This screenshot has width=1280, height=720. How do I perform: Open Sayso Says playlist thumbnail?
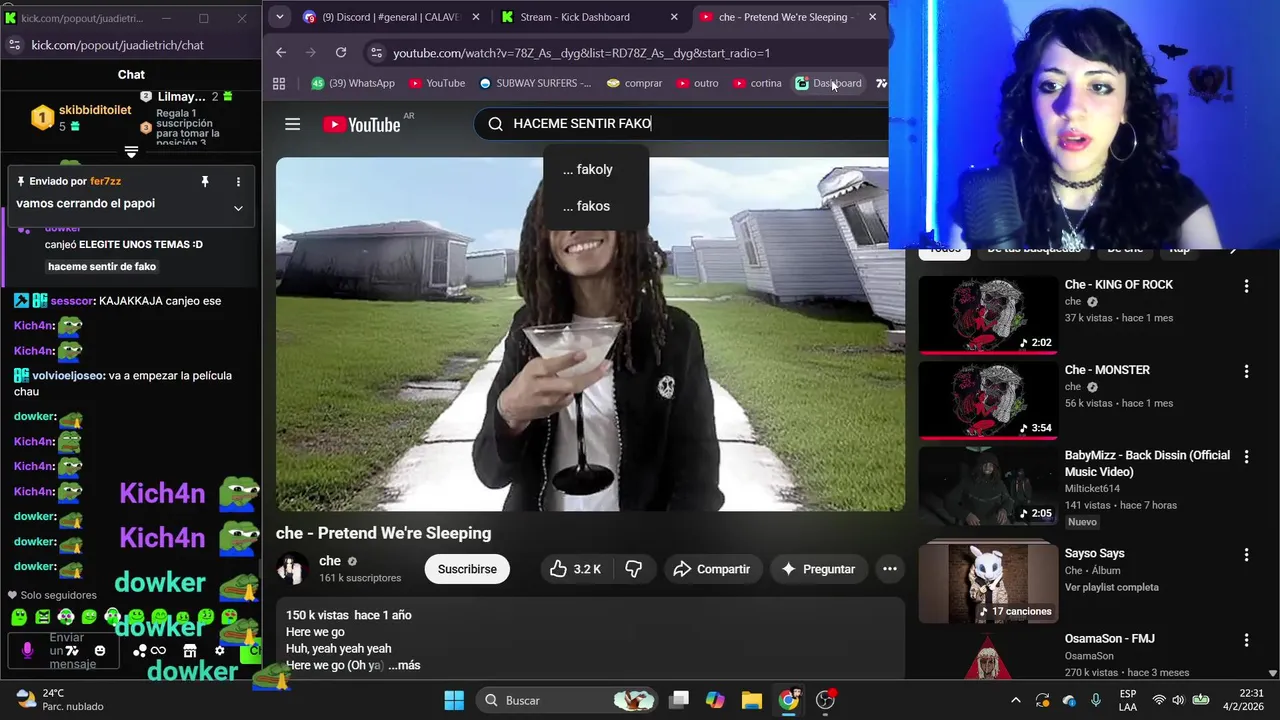click(987, 582)
